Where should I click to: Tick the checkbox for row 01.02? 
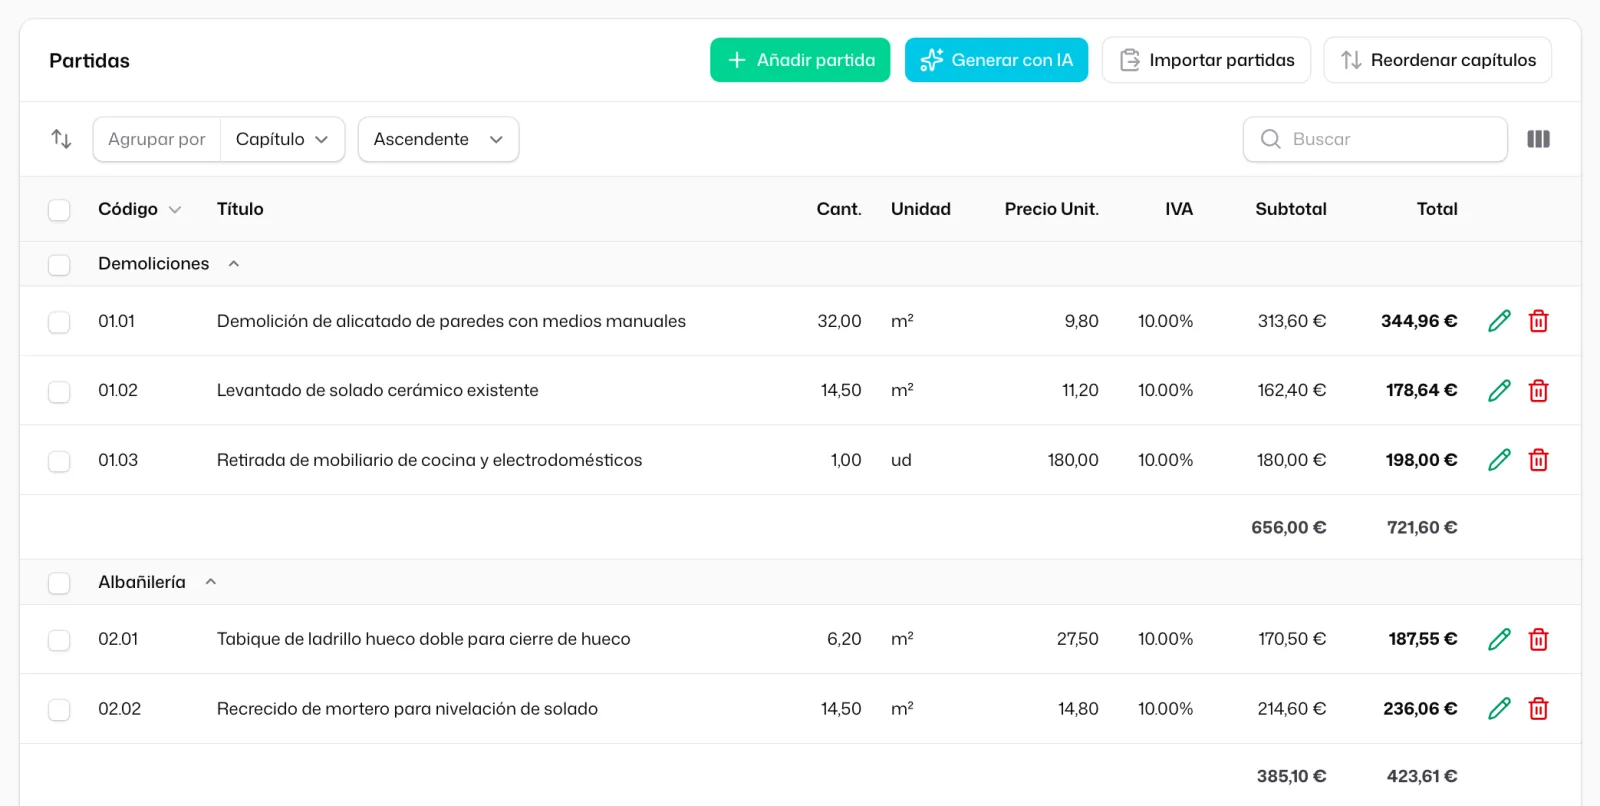(x=59, y=391)
